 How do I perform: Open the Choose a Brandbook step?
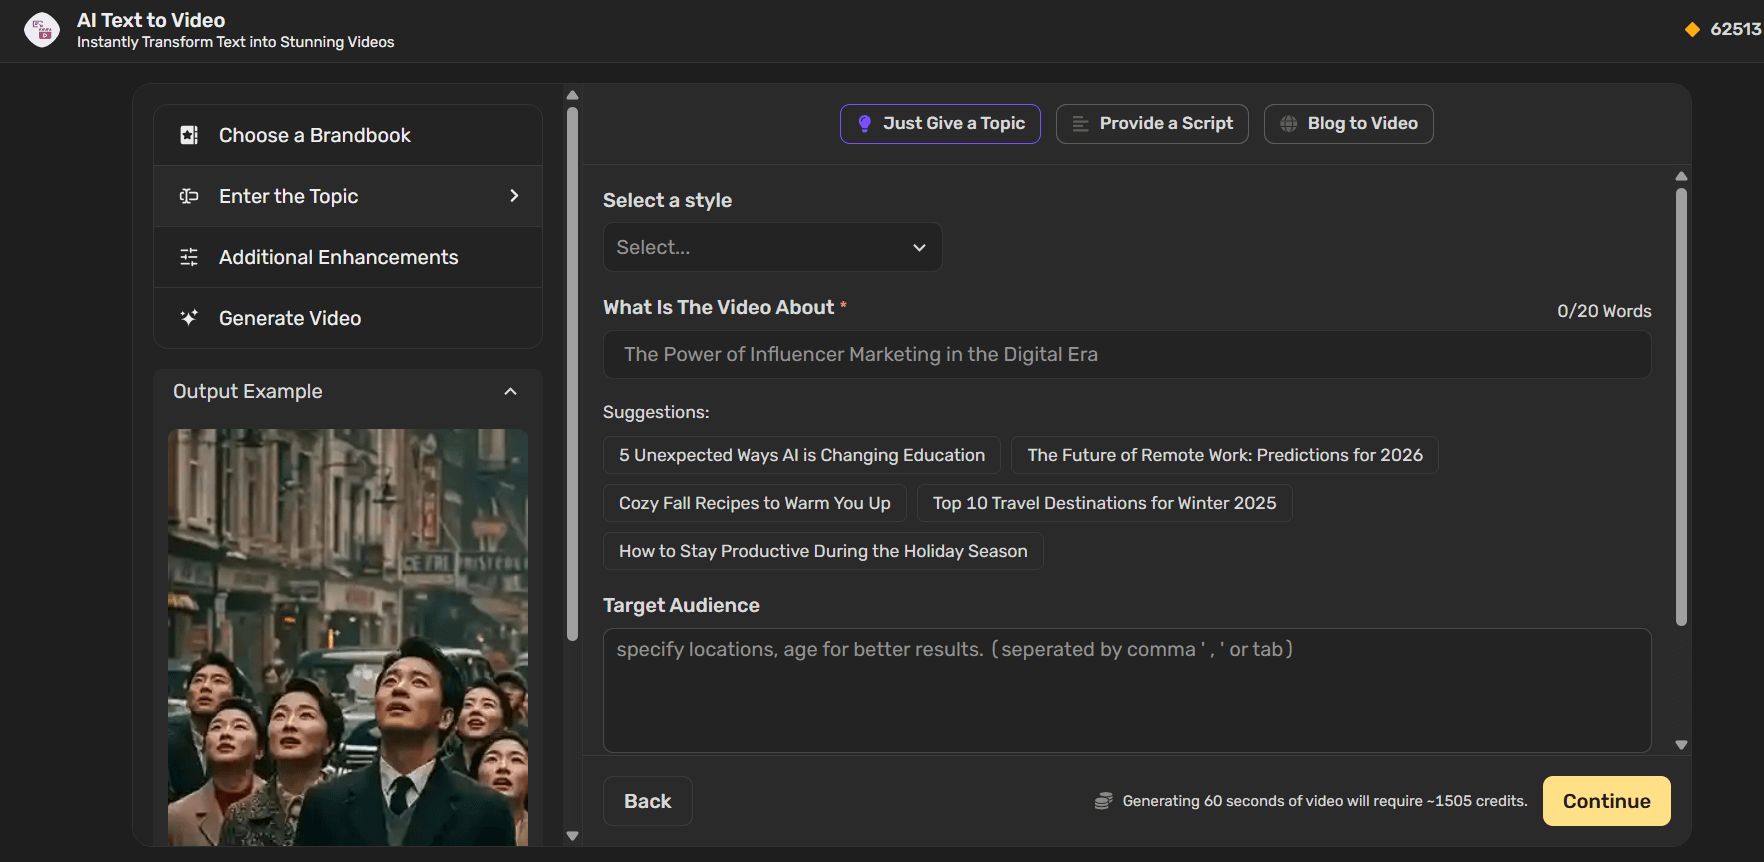pos(348,135)
